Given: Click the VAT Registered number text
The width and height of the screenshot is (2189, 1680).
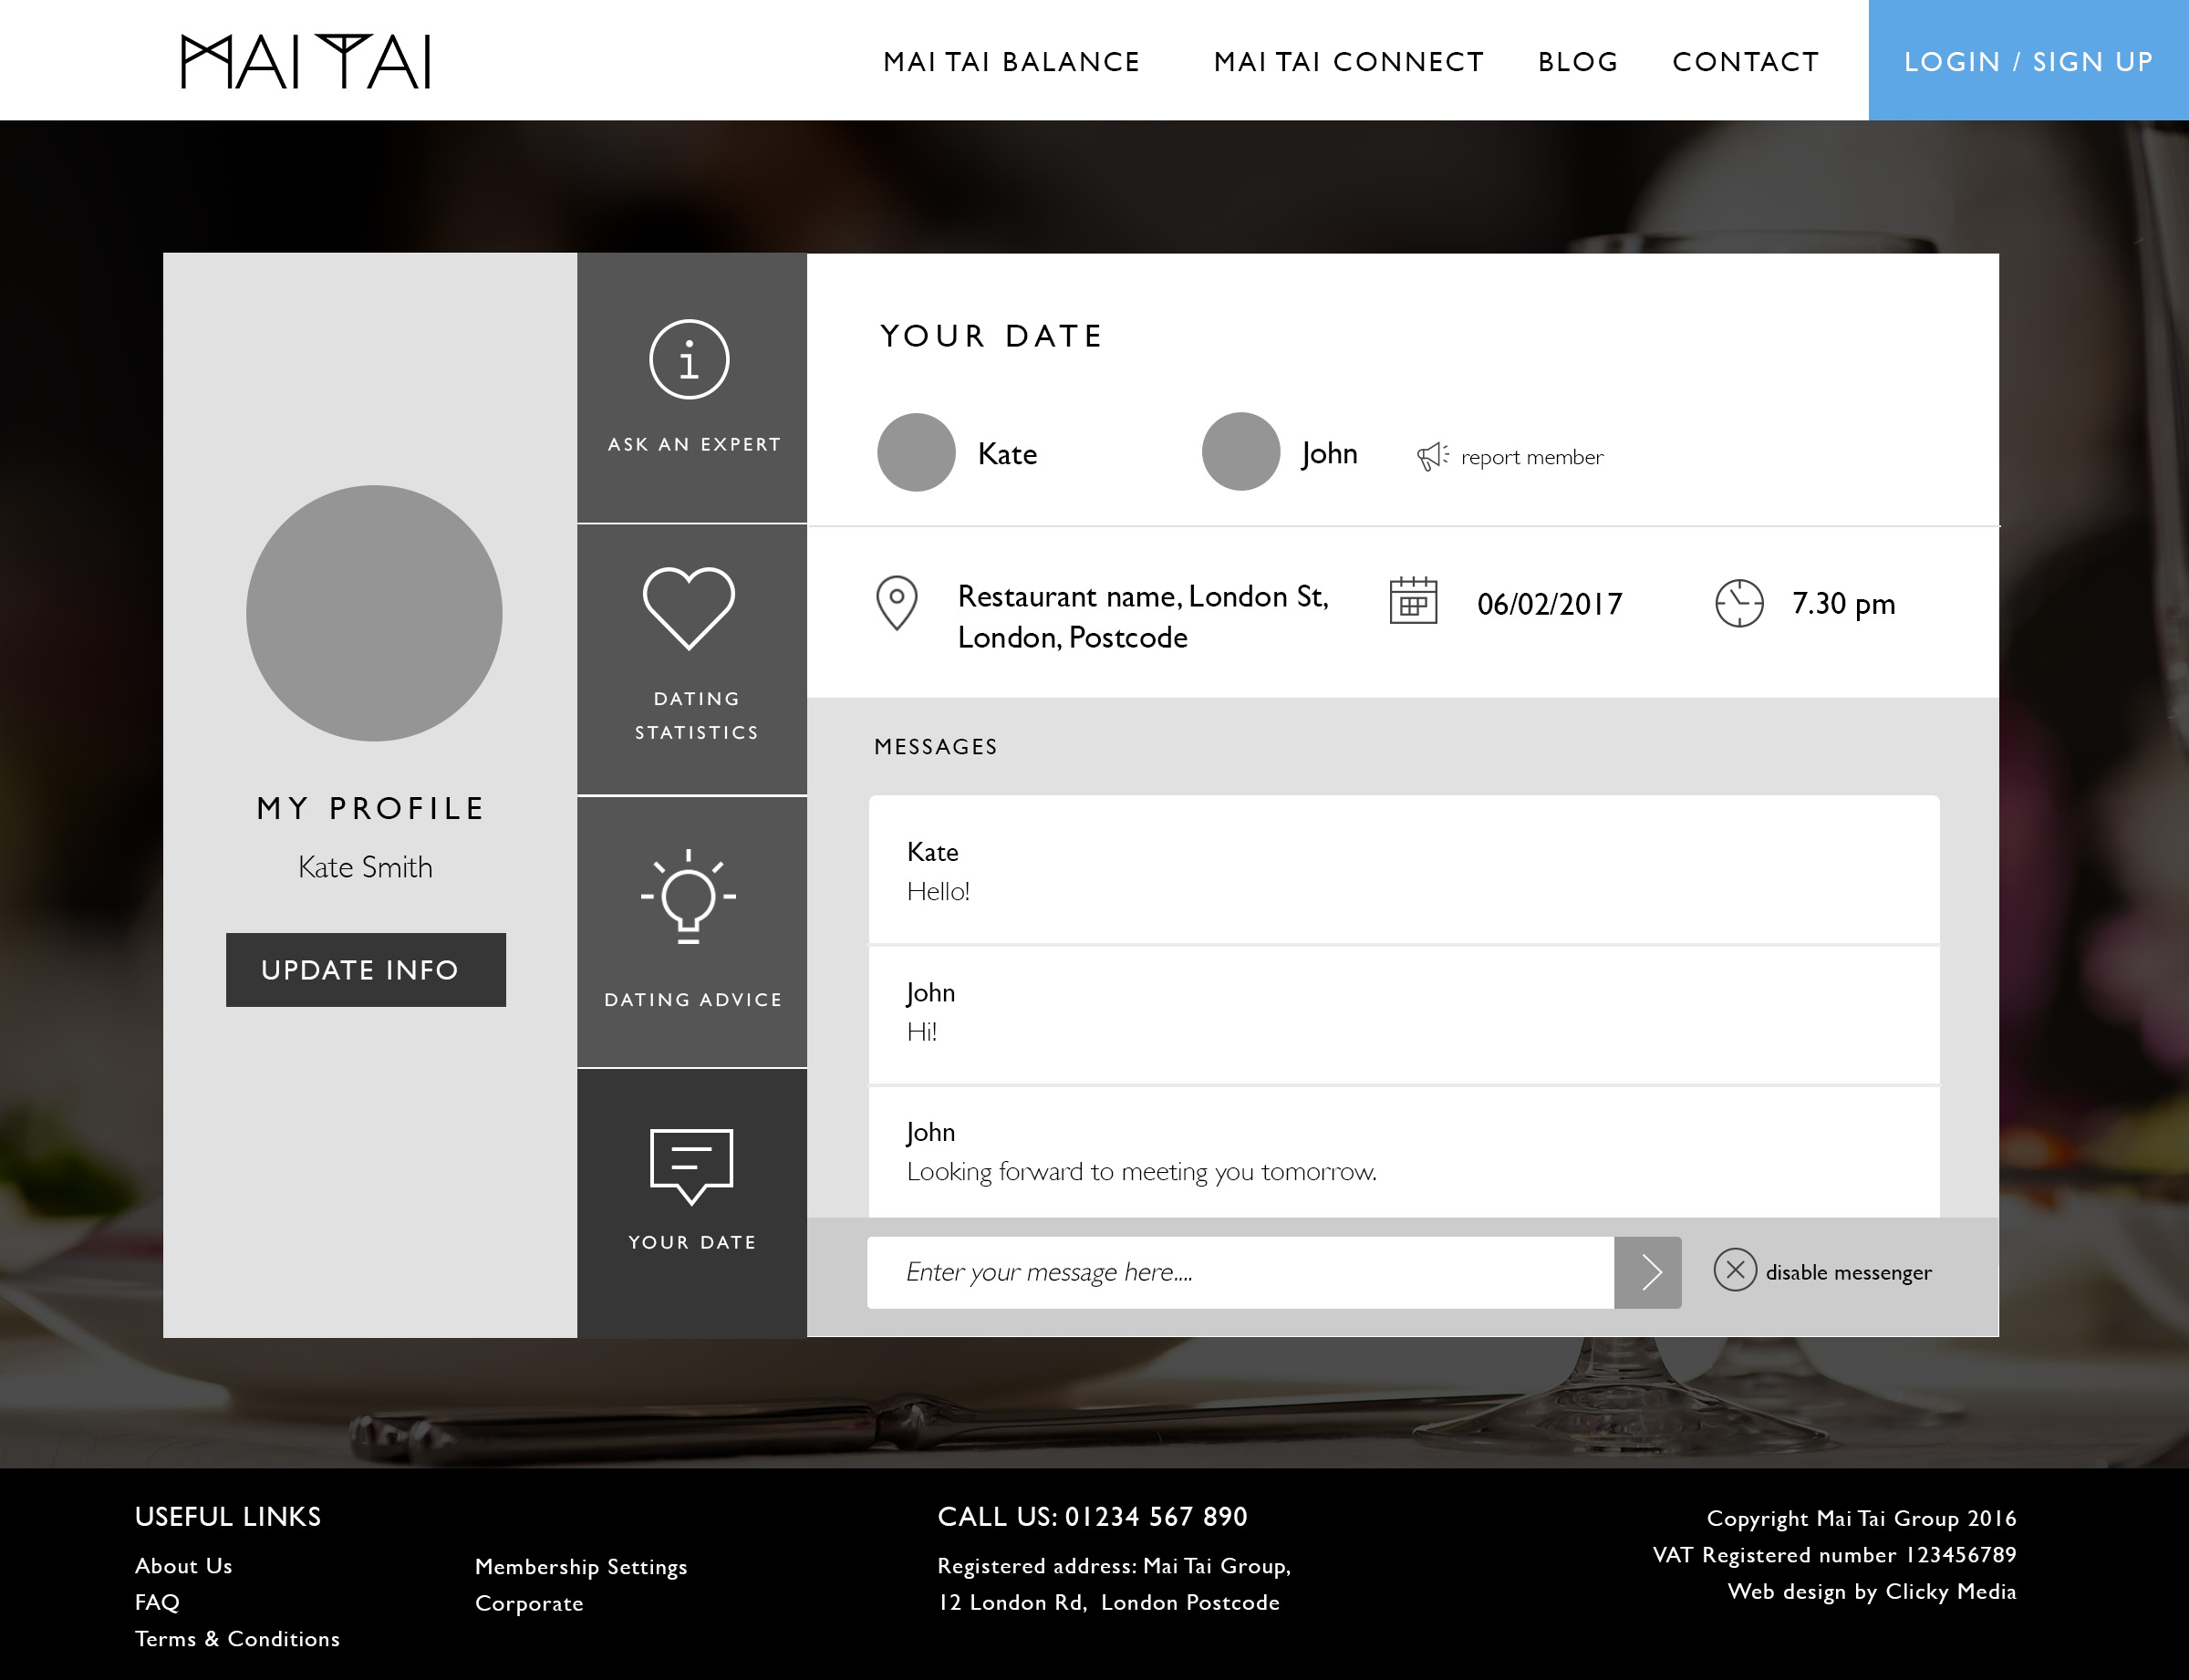Looking at the screenshot, I should (1834, 1554).
